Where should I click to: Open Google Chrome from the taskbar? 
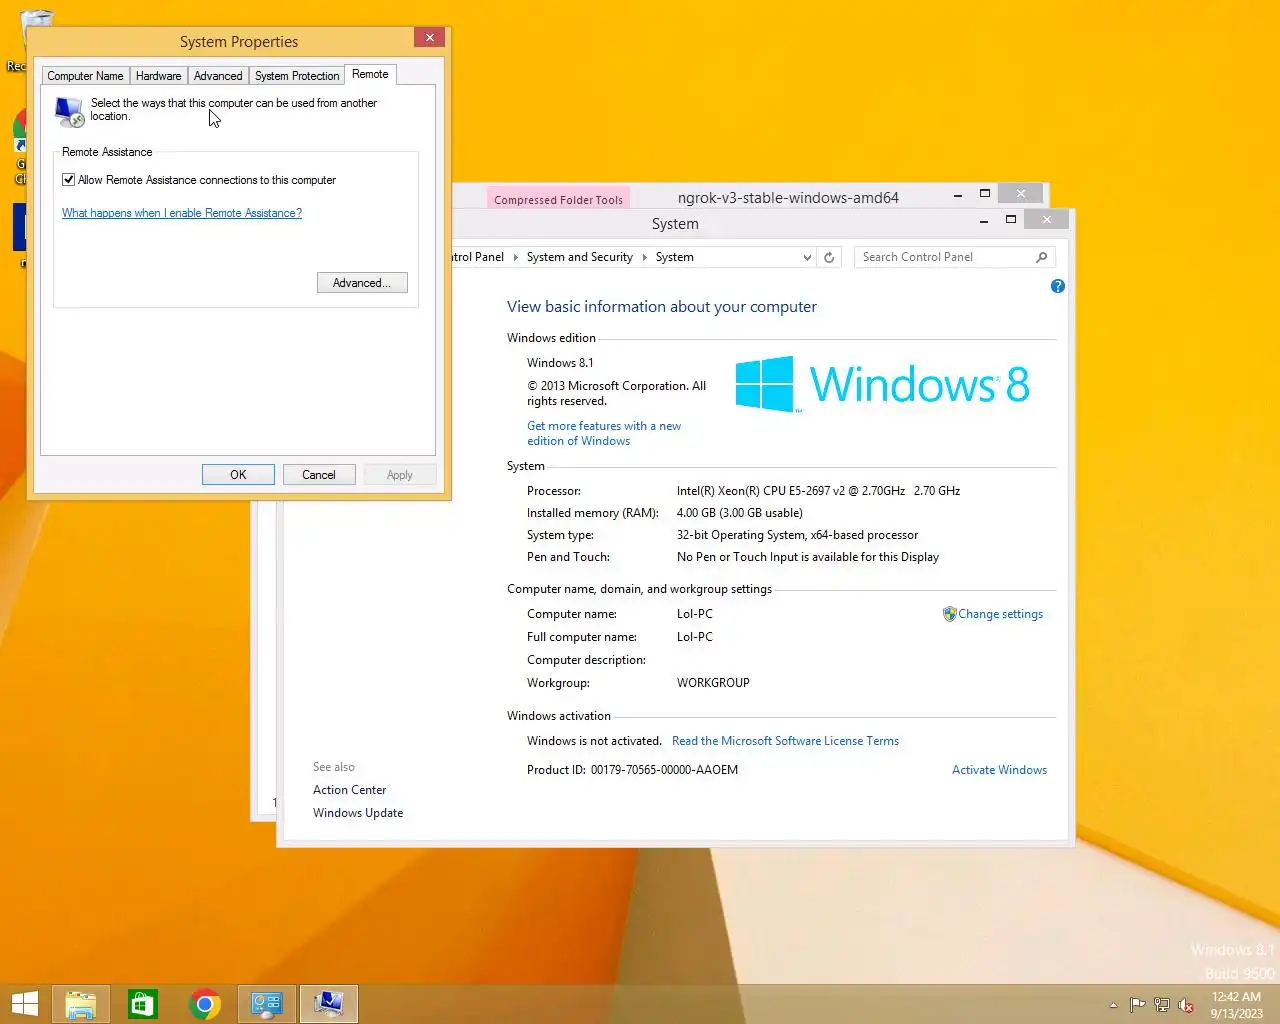(205, 1004)
